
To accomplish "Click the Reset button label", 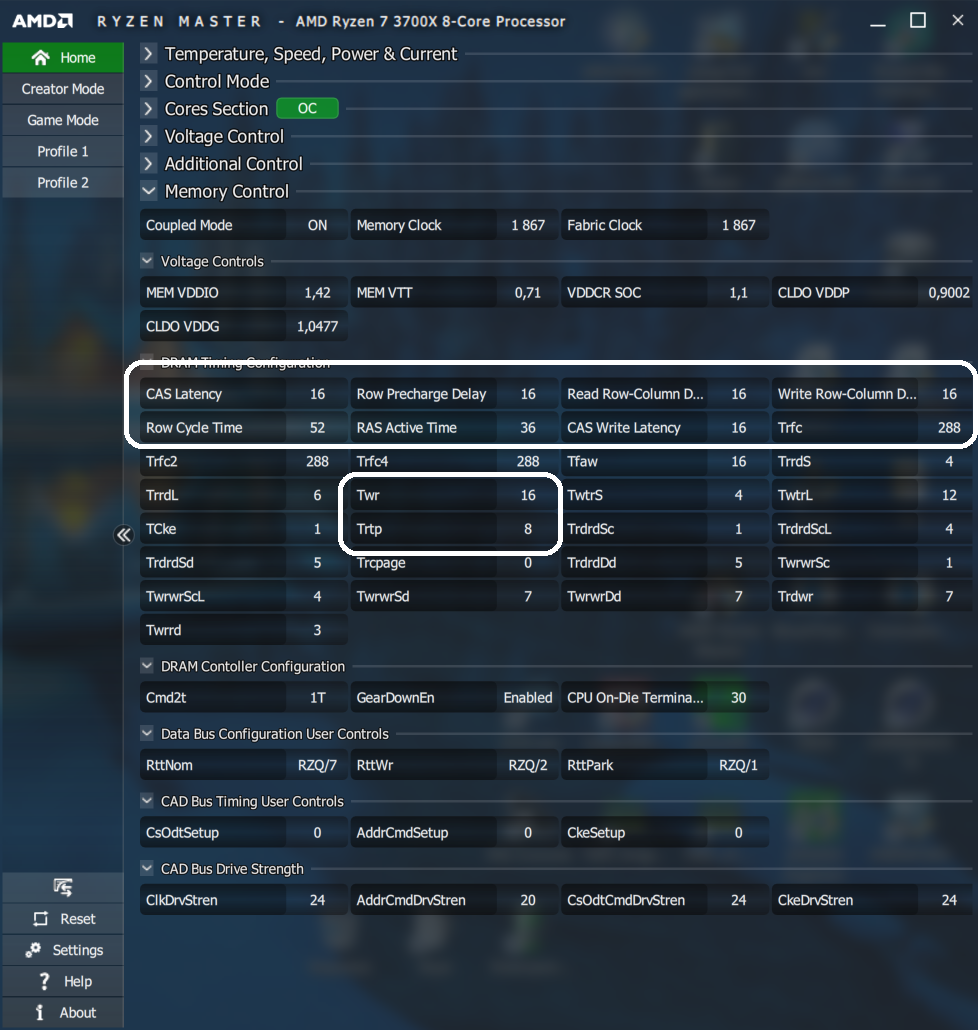I will pos(78,919).
